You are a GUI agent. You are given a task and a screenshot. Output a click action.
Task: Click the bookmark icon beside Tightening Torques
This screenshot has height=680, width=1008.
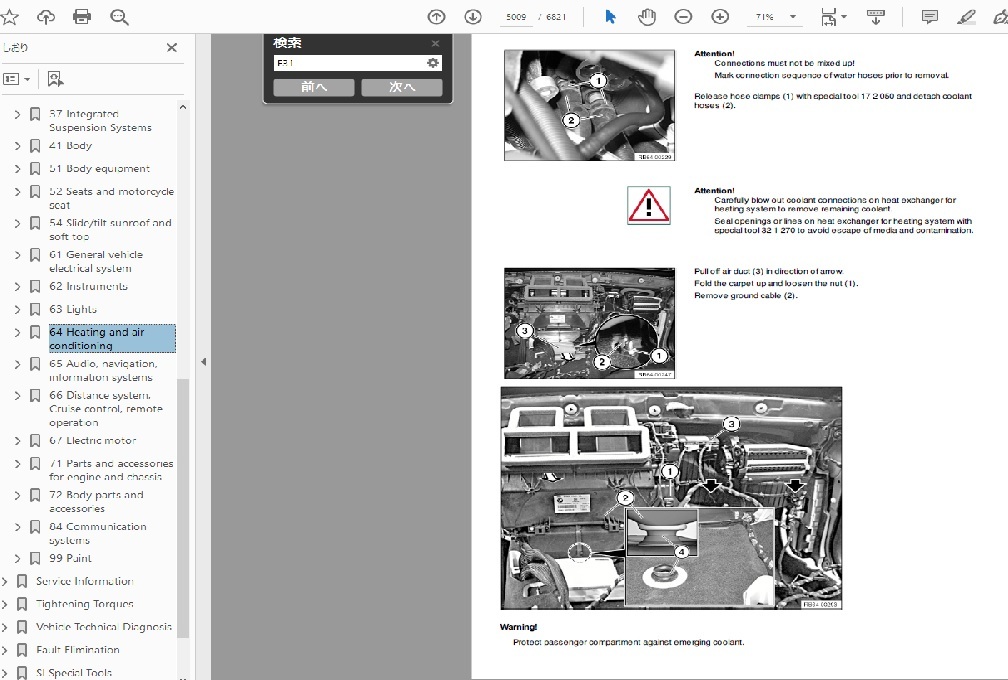[x=22, y=605]
